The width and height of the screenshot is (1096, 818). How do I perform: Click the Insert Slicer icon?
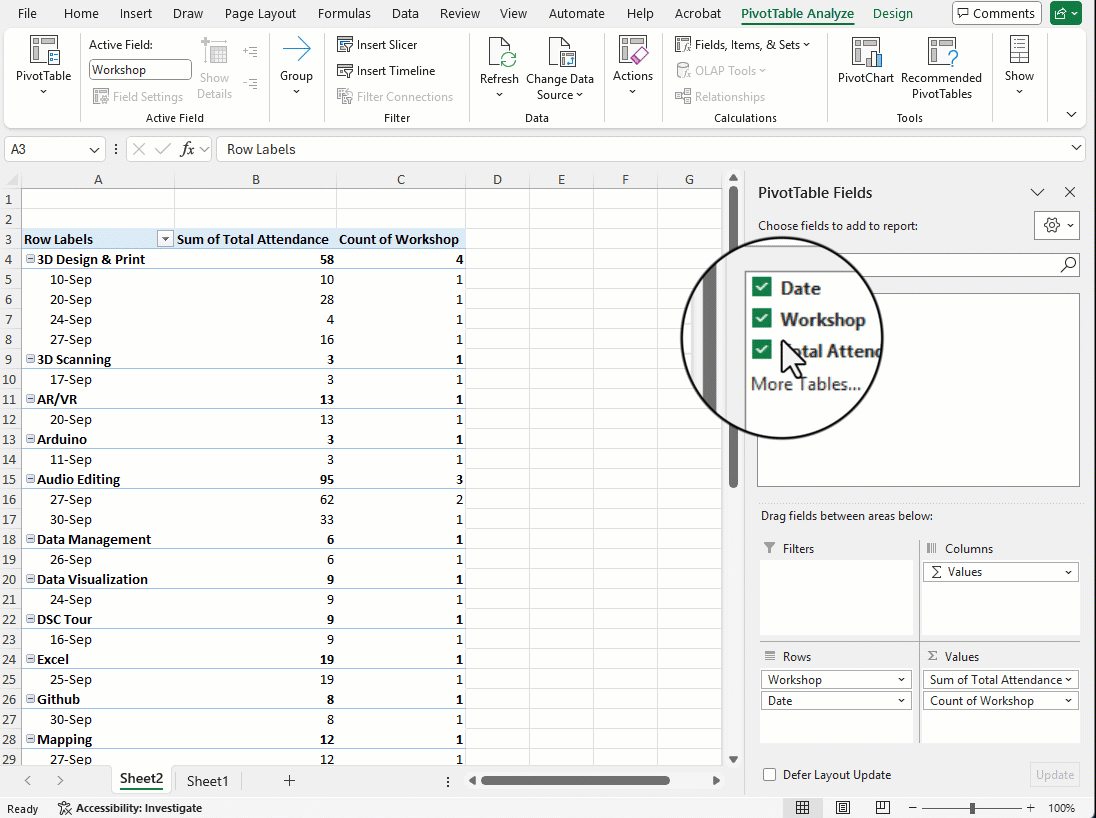345,45
